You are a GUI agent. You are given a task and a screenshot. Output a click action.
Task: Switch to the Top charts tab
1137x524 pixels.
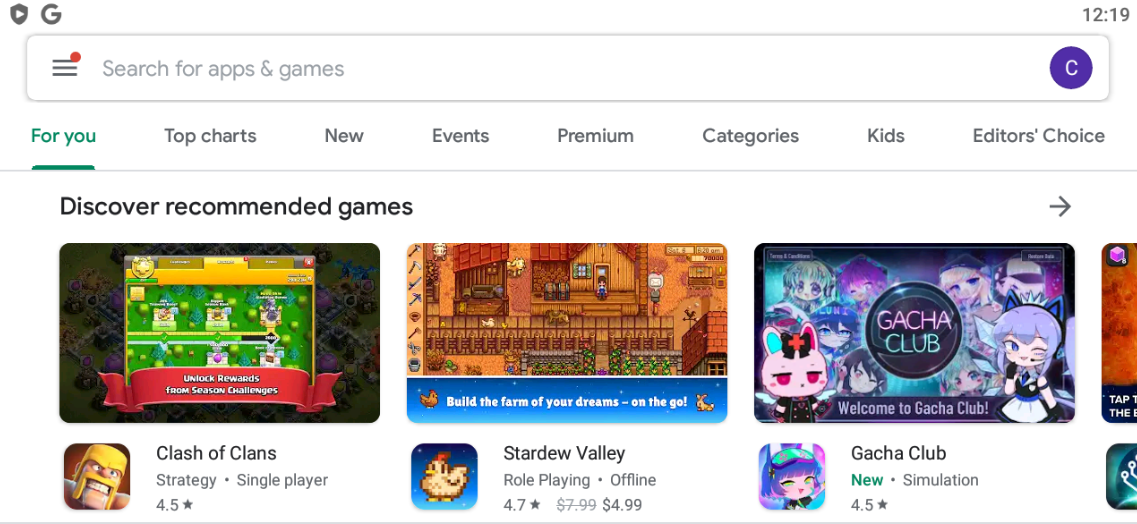pyautogui.click(x=210, y=136)
